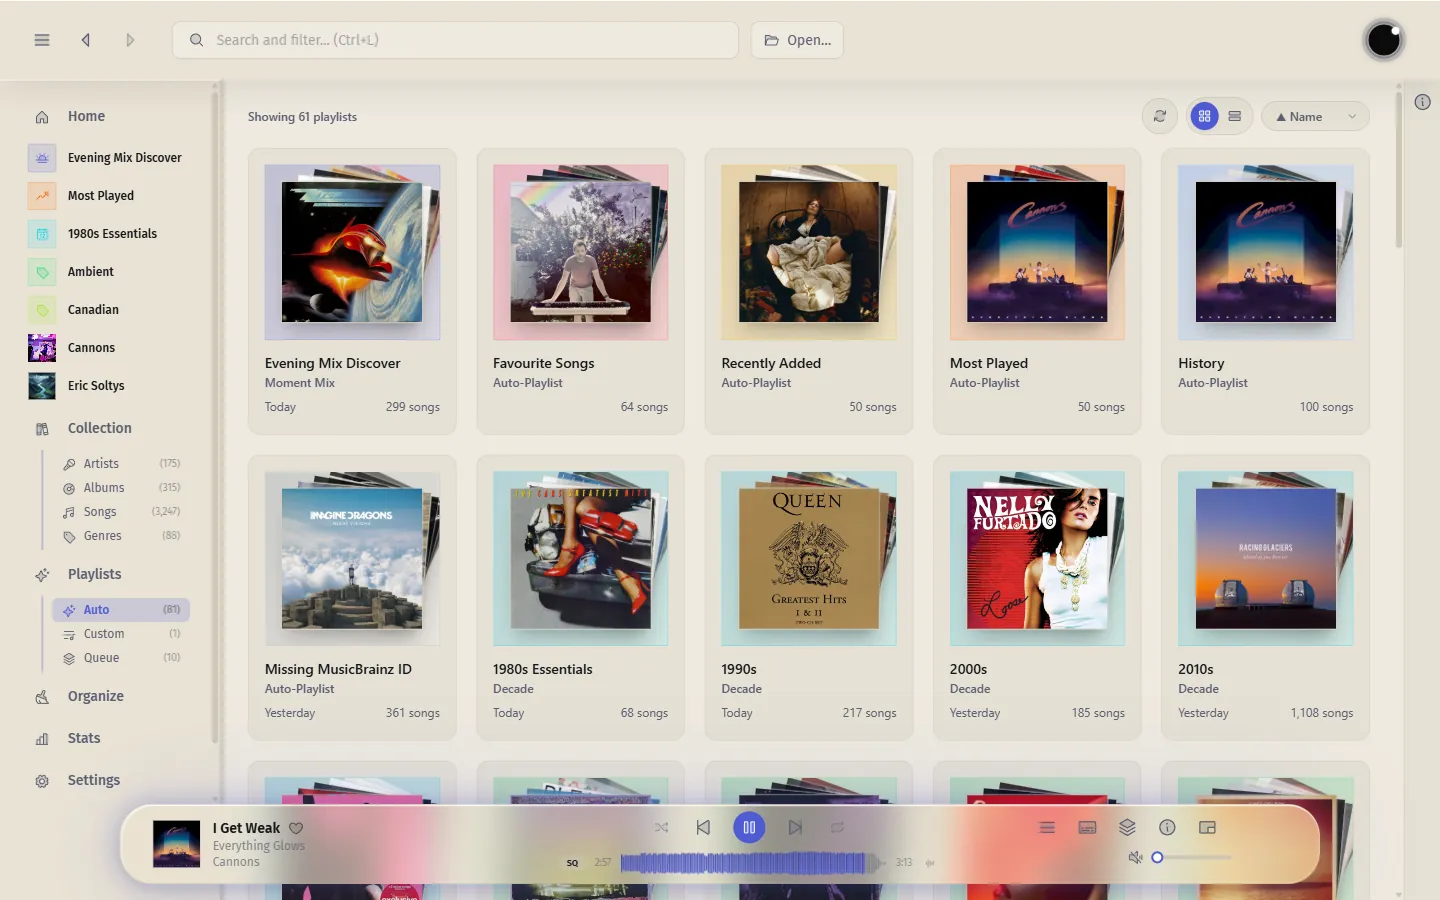The height and width of the screenshot is (900, 1440).
Task: Open the 1980s Essentials pinned sidebar playlist
Action: click(112, 234)
